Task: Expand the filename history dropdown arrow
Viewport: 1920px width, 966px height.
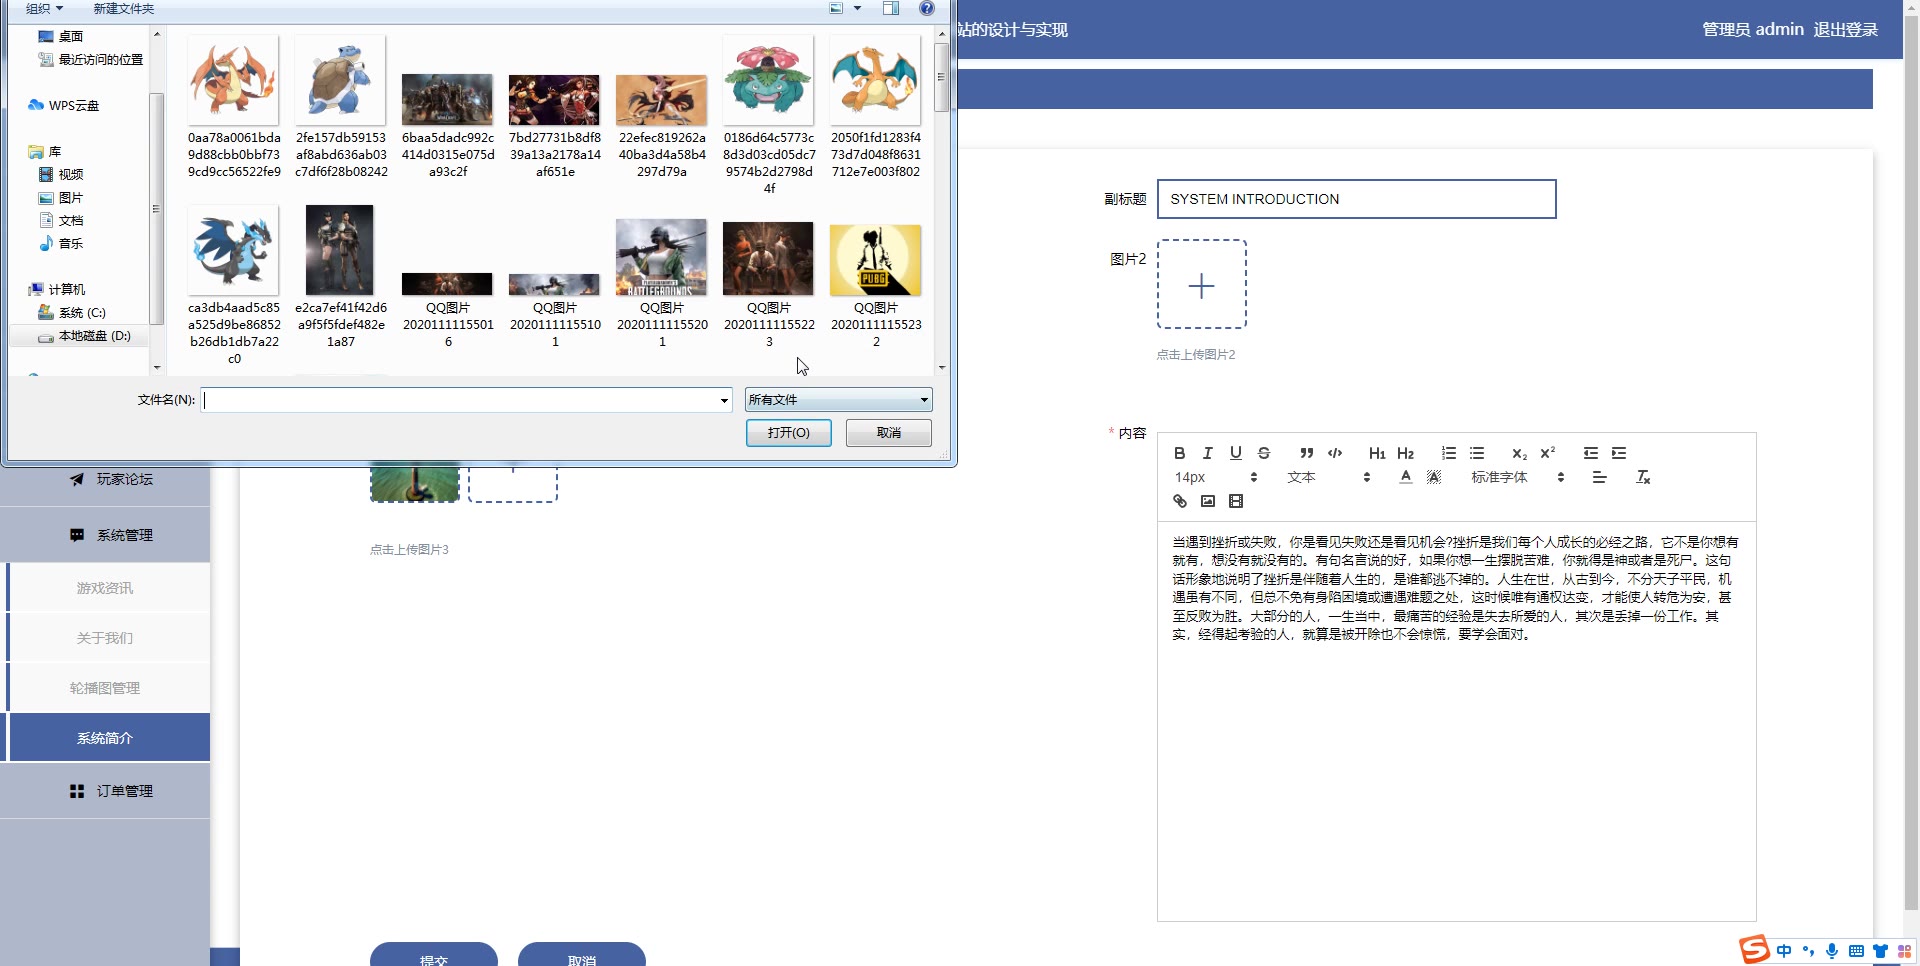Action: tap(724, 400)
